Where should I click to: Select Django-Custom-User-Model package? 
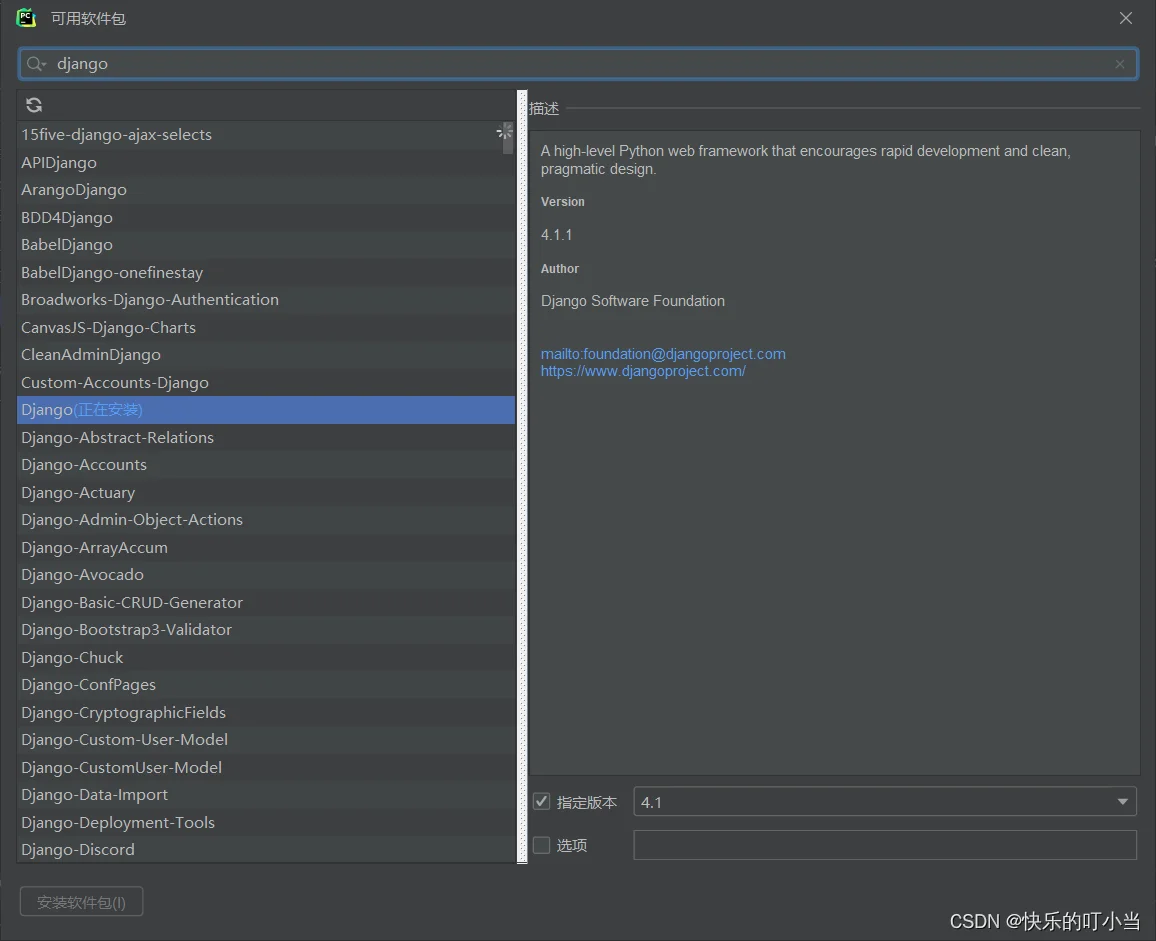pos(265,740)
